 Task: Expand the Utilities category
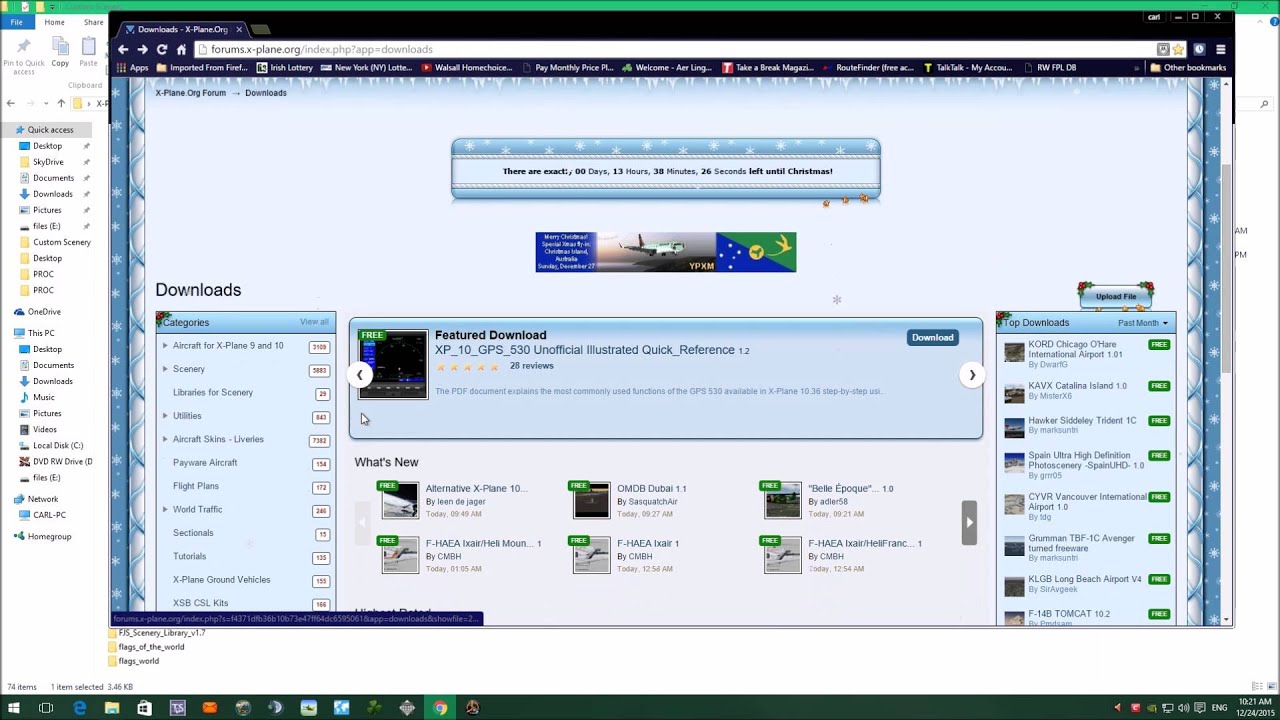click(x=165, y=416)
